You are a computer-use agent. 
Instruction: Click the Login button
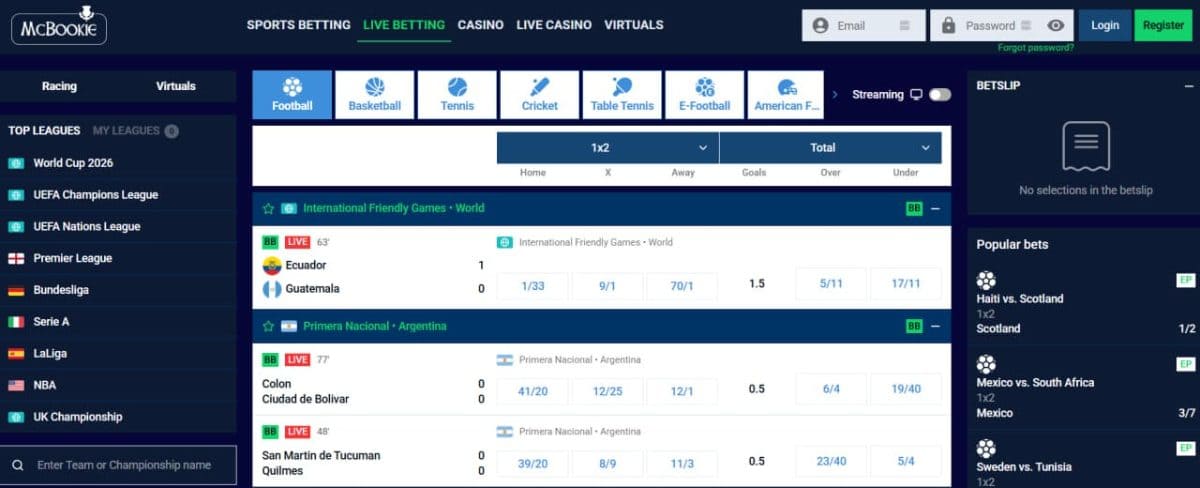1105,25
